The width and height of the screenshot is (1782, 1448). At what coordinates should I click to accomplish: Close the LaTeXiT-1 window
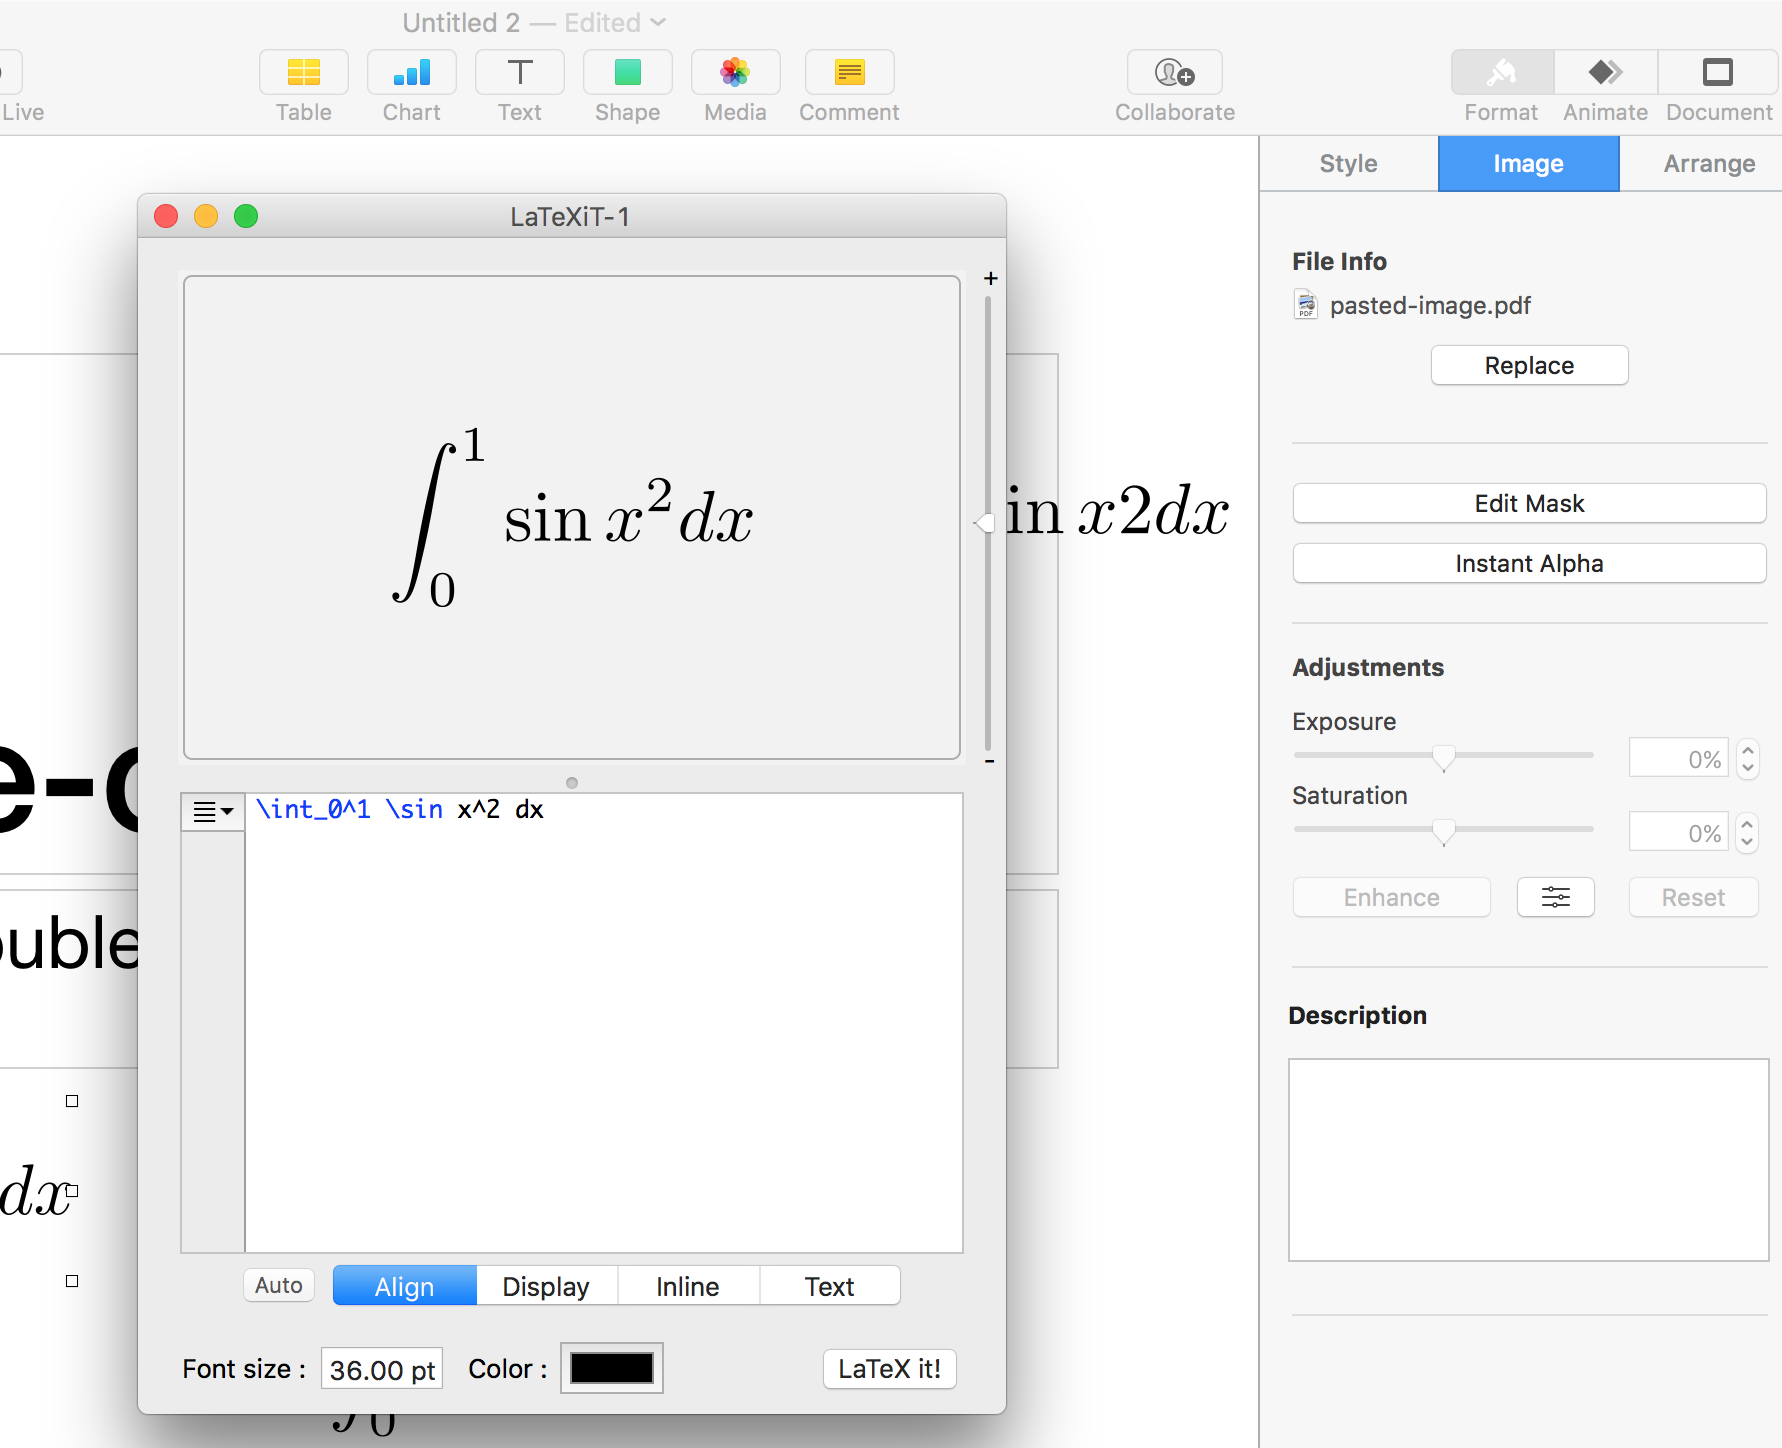coord(166,216)
